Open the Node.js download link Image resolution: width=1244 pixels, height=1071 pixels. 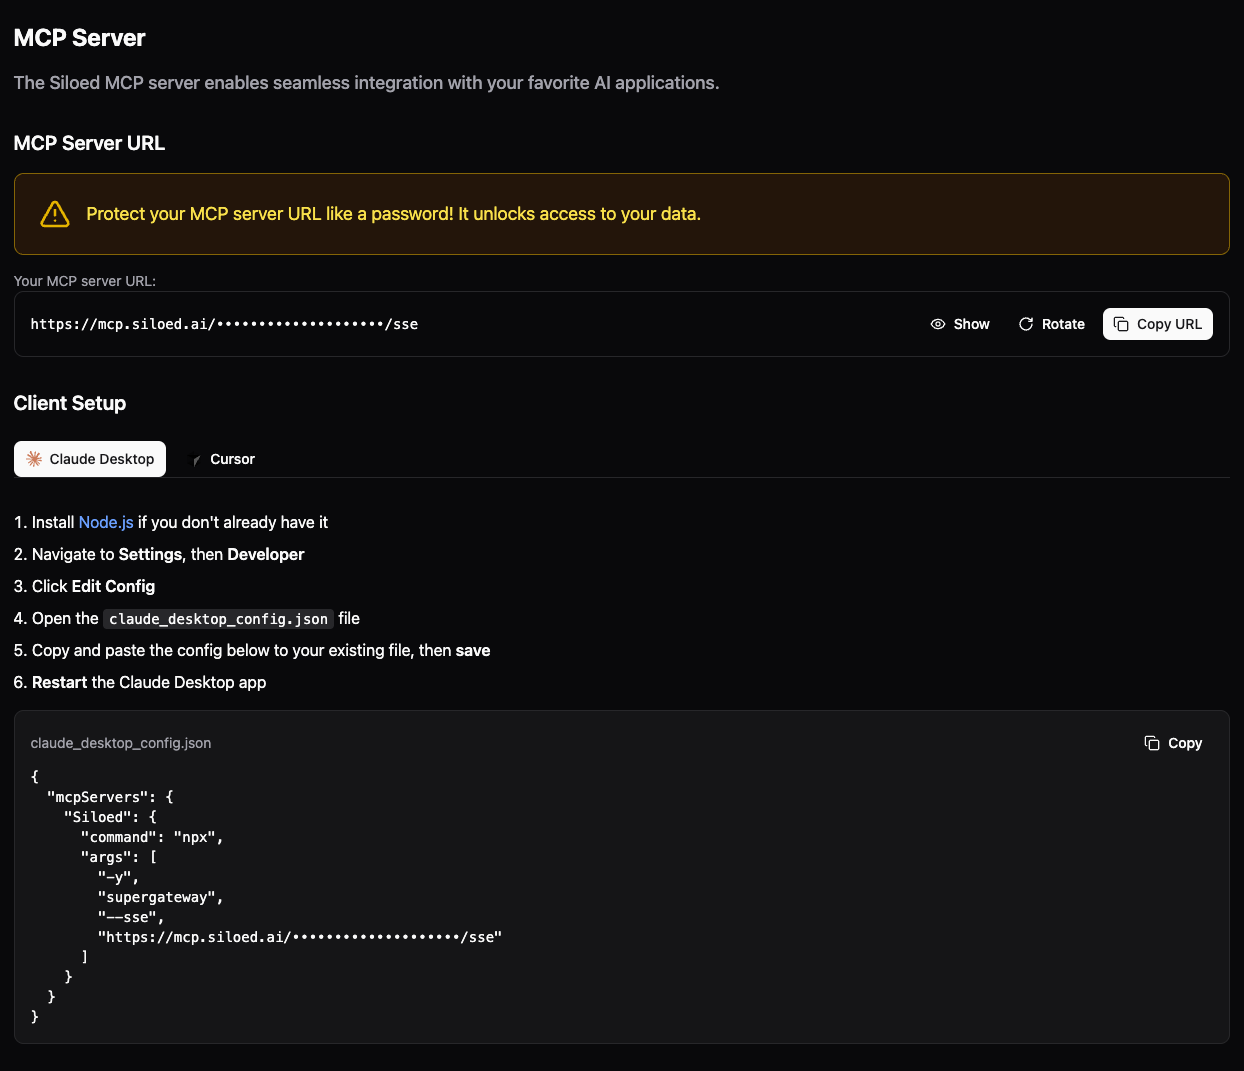pos(105,522)
